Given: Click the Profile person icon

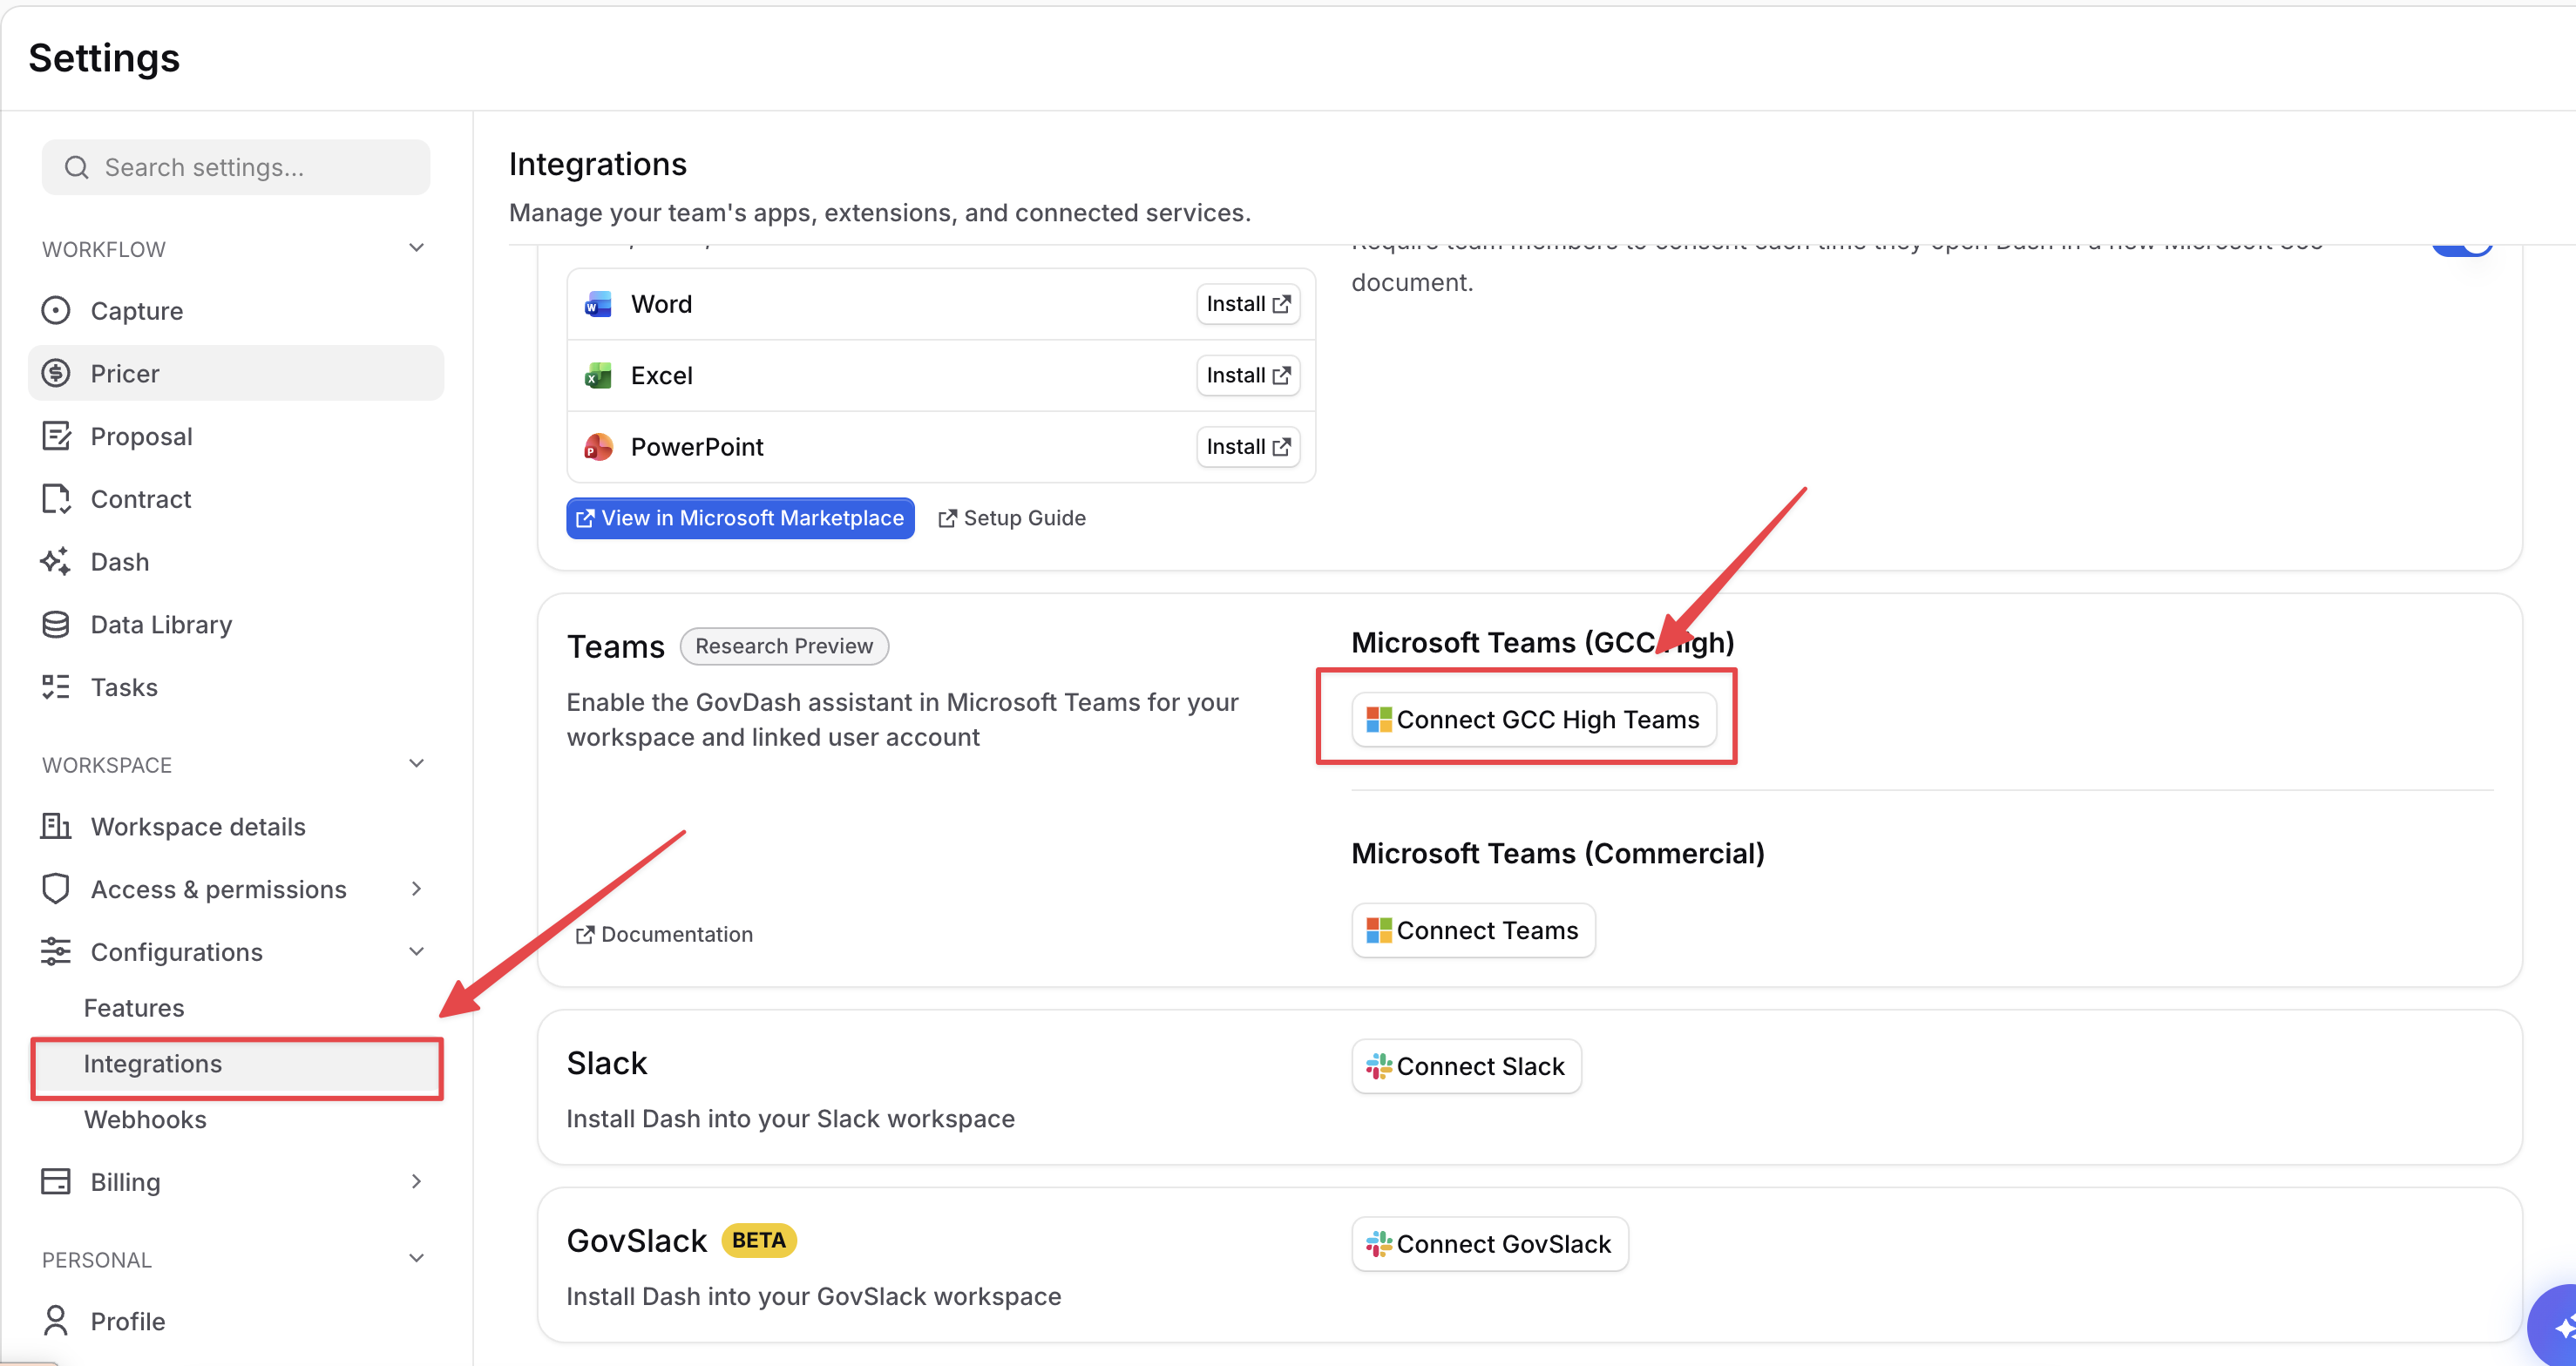Looking at the screenshot, I should click(x=56, y=1321).
